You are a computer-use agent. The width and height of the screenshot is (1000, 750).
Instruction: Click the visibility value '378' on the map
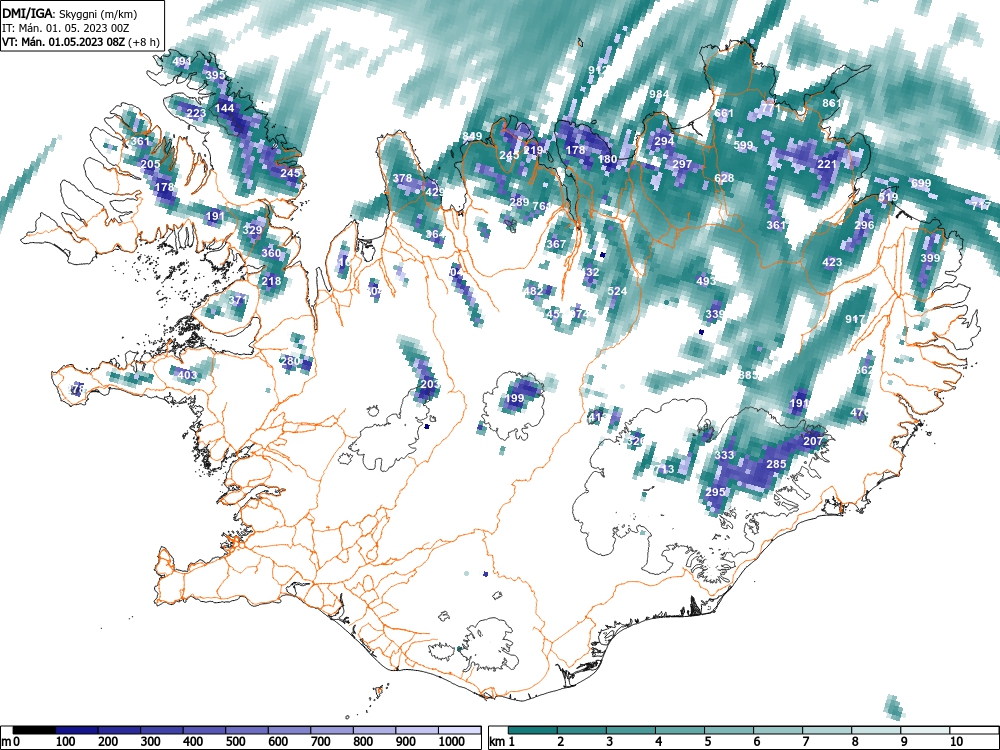pos(402,179)
